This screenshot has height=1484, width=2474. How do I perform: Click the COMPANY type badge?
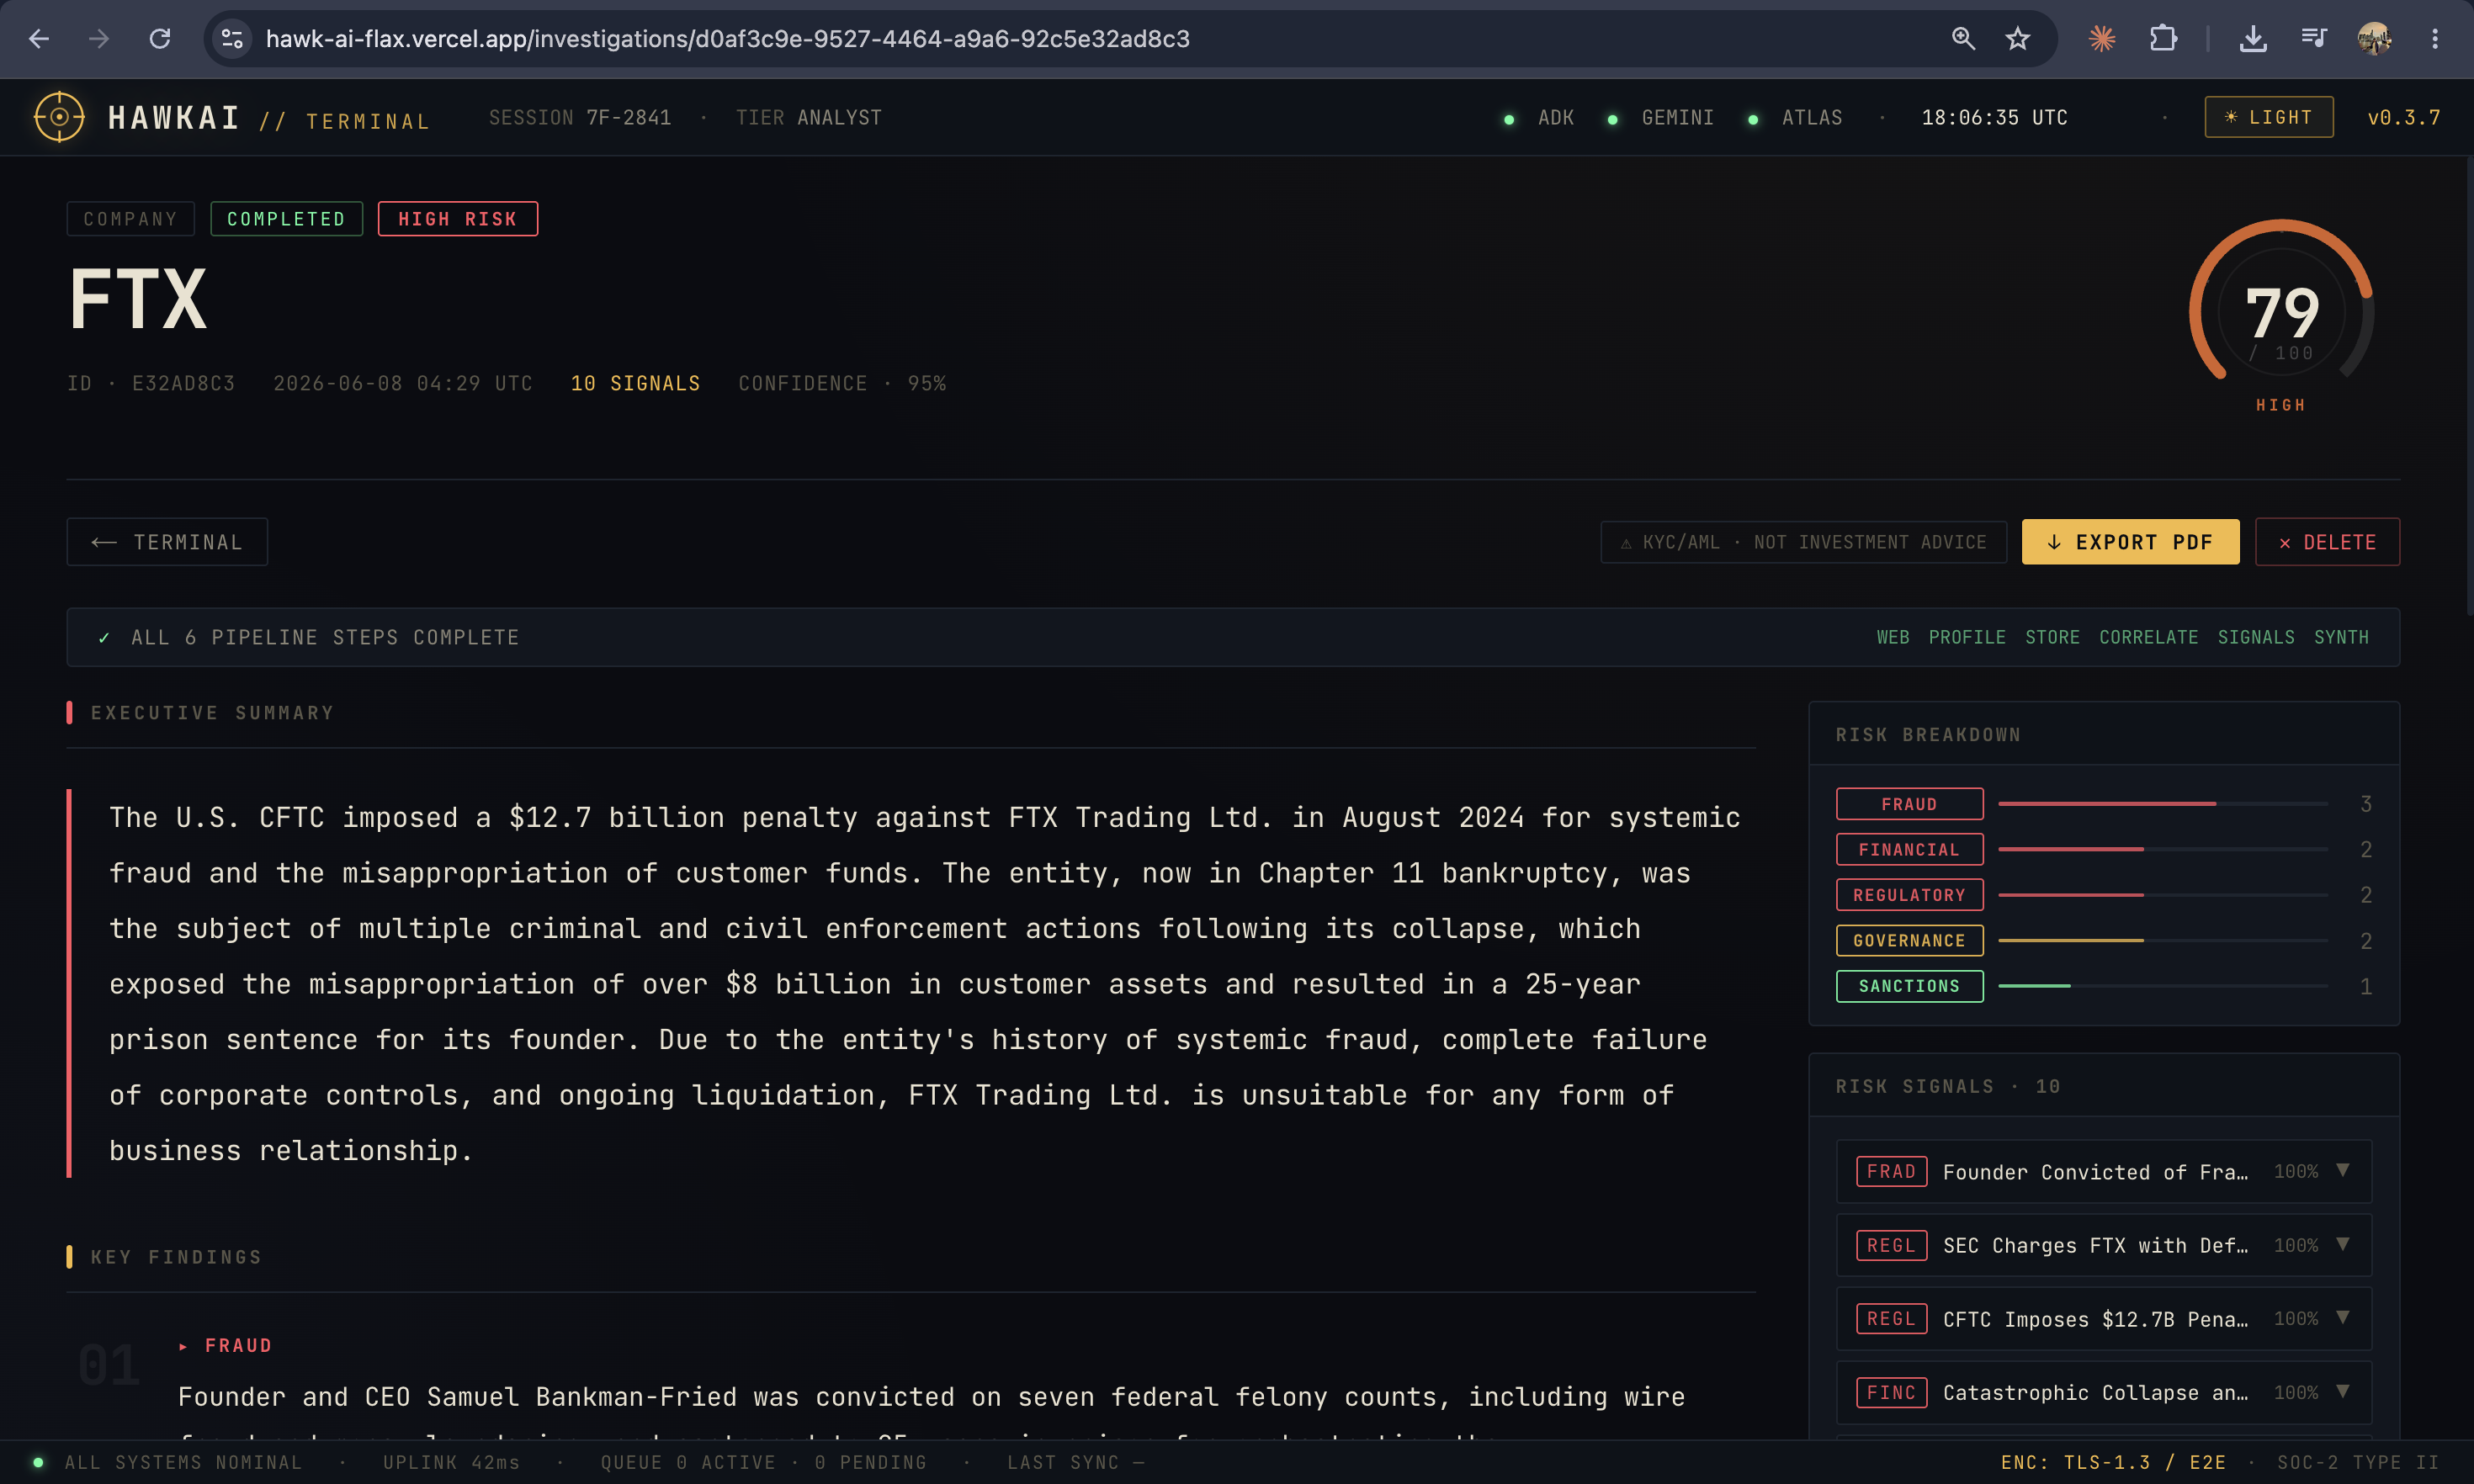point(130,219)
